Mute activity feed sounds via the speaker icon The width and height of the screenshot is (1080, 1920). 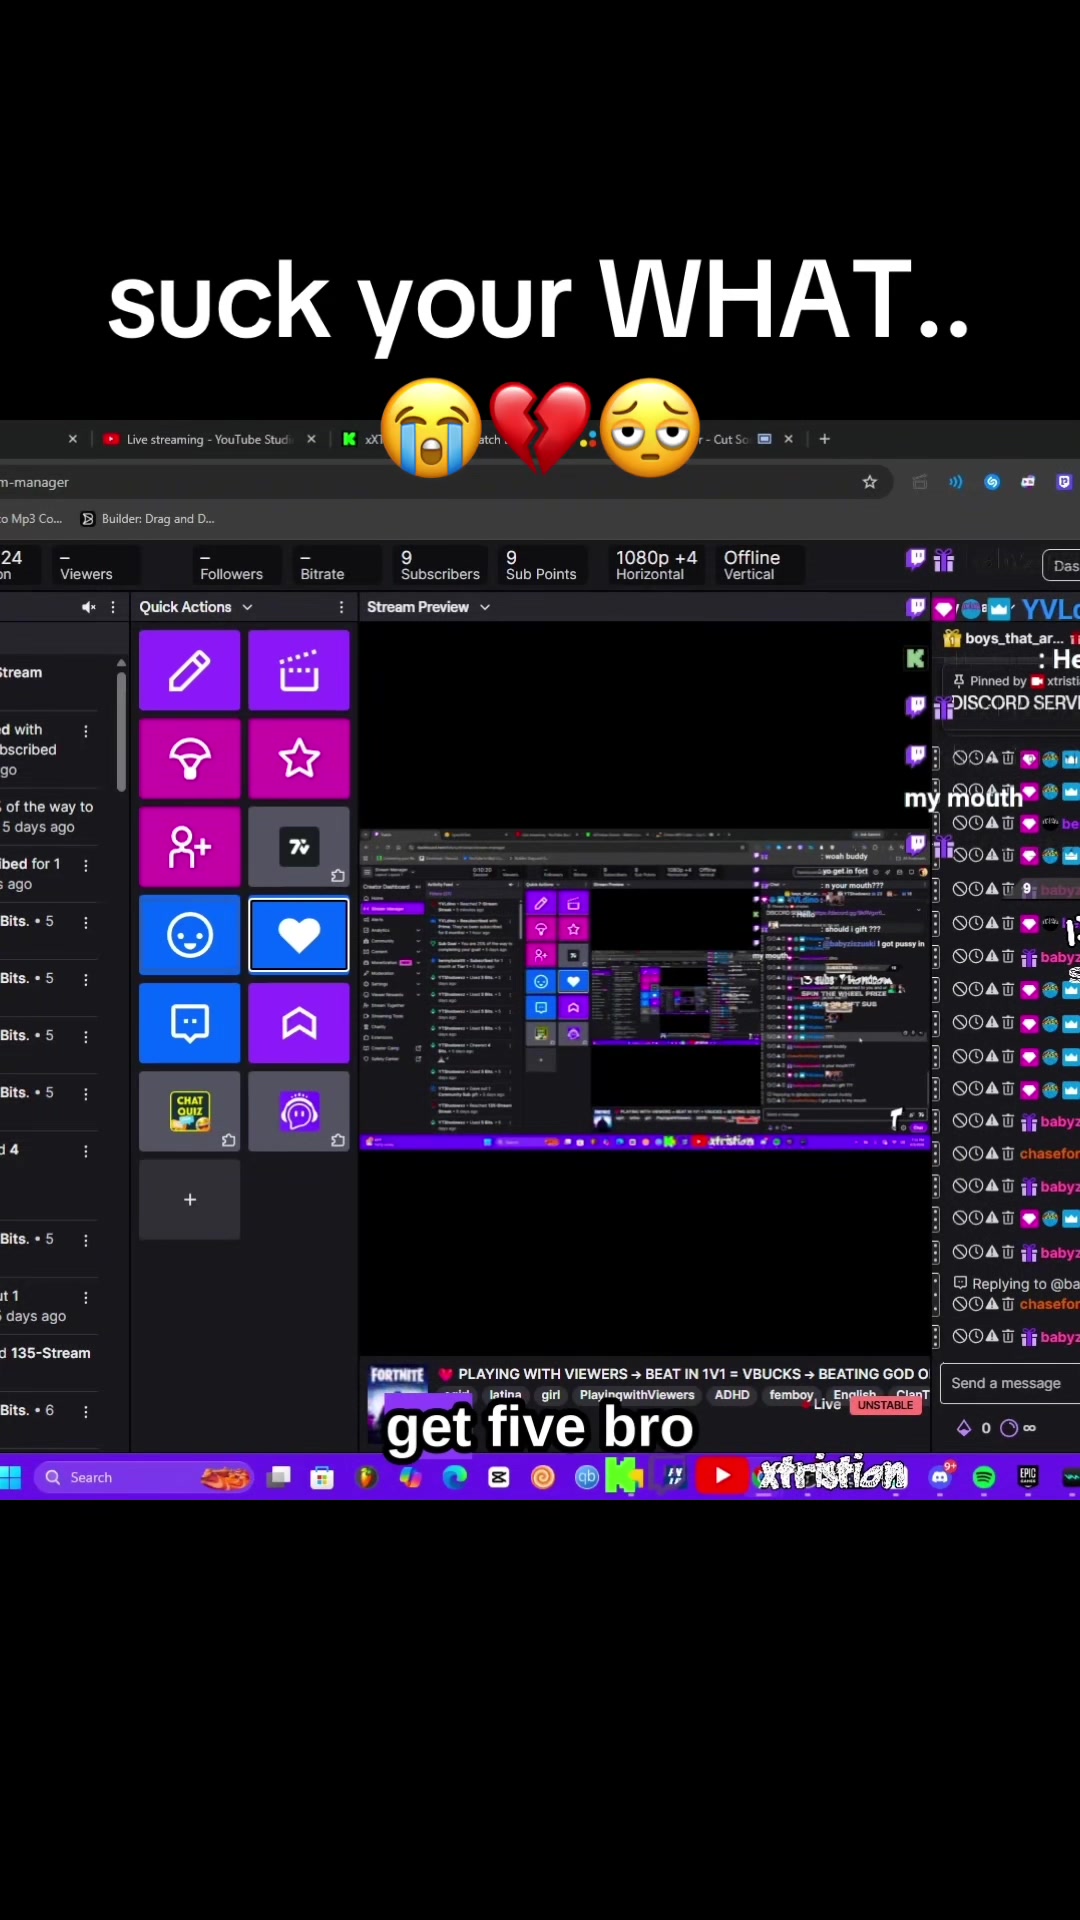click(x=88, y=607)
